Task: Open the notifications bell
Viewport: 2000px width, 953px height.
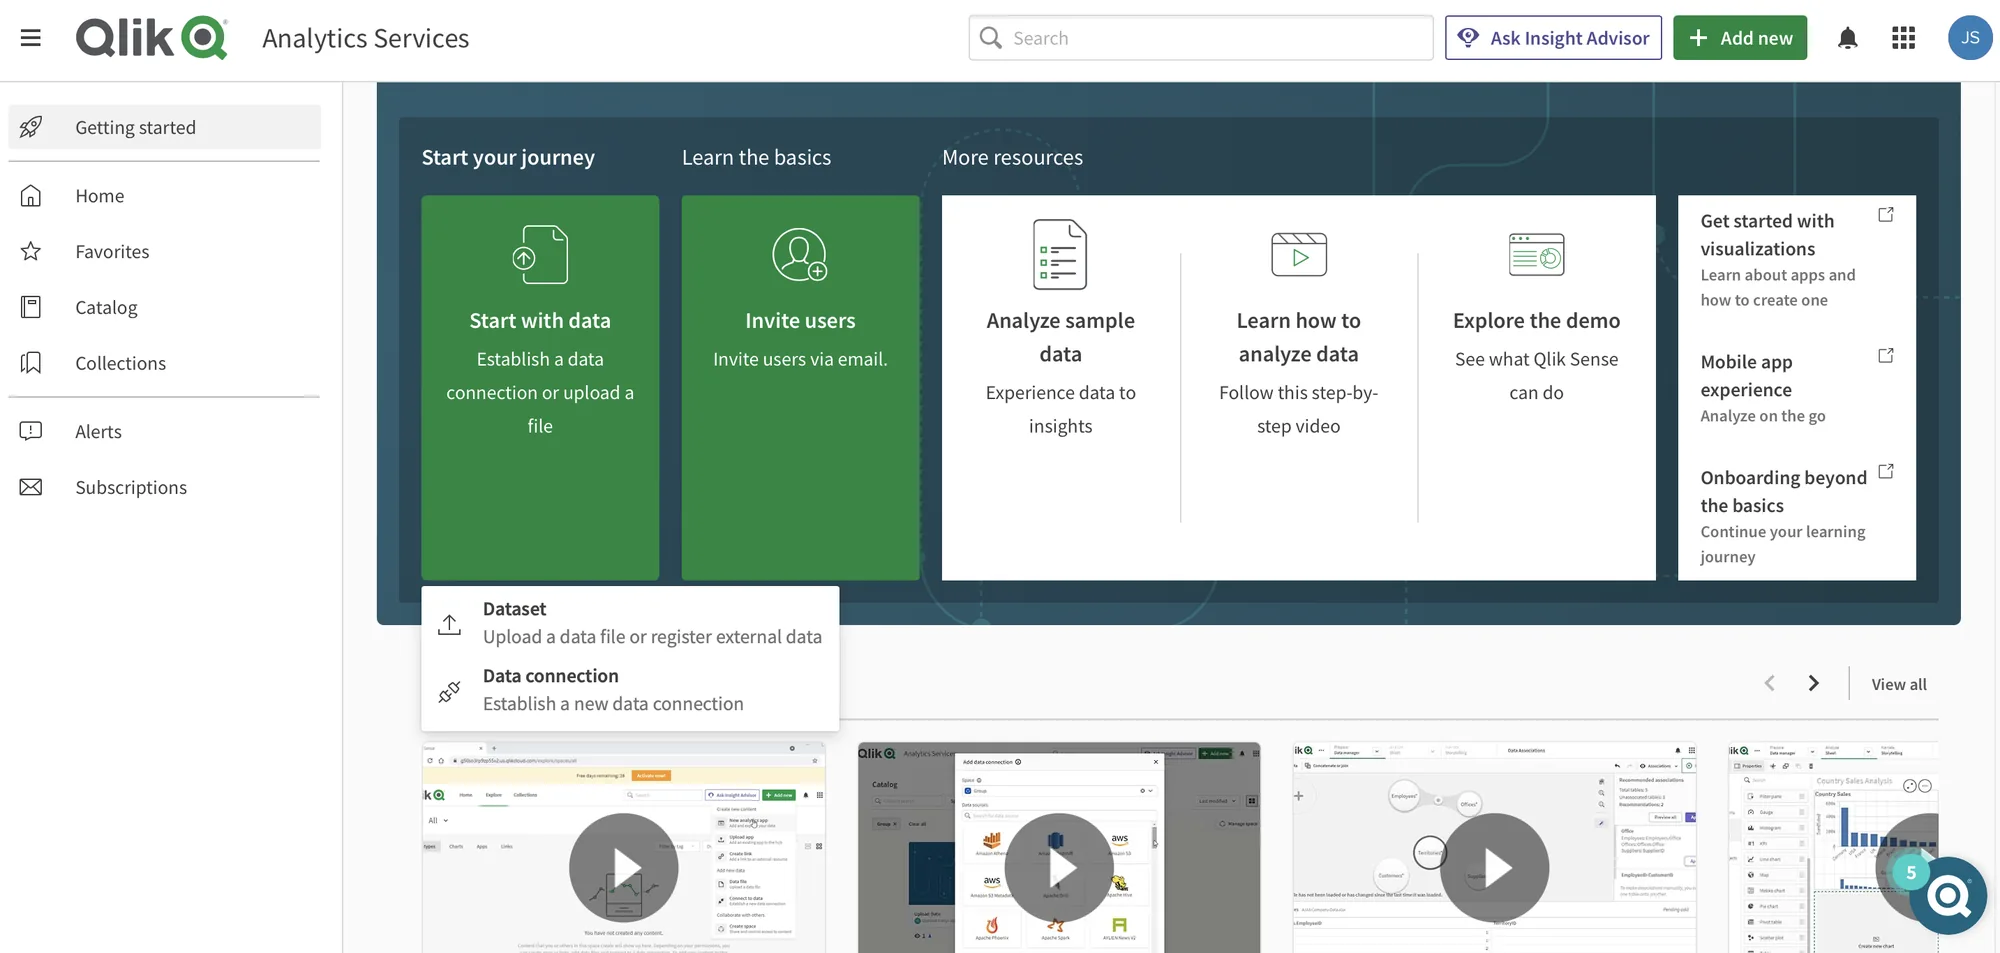Action: pyautogui.click(x=1848, y=38)
